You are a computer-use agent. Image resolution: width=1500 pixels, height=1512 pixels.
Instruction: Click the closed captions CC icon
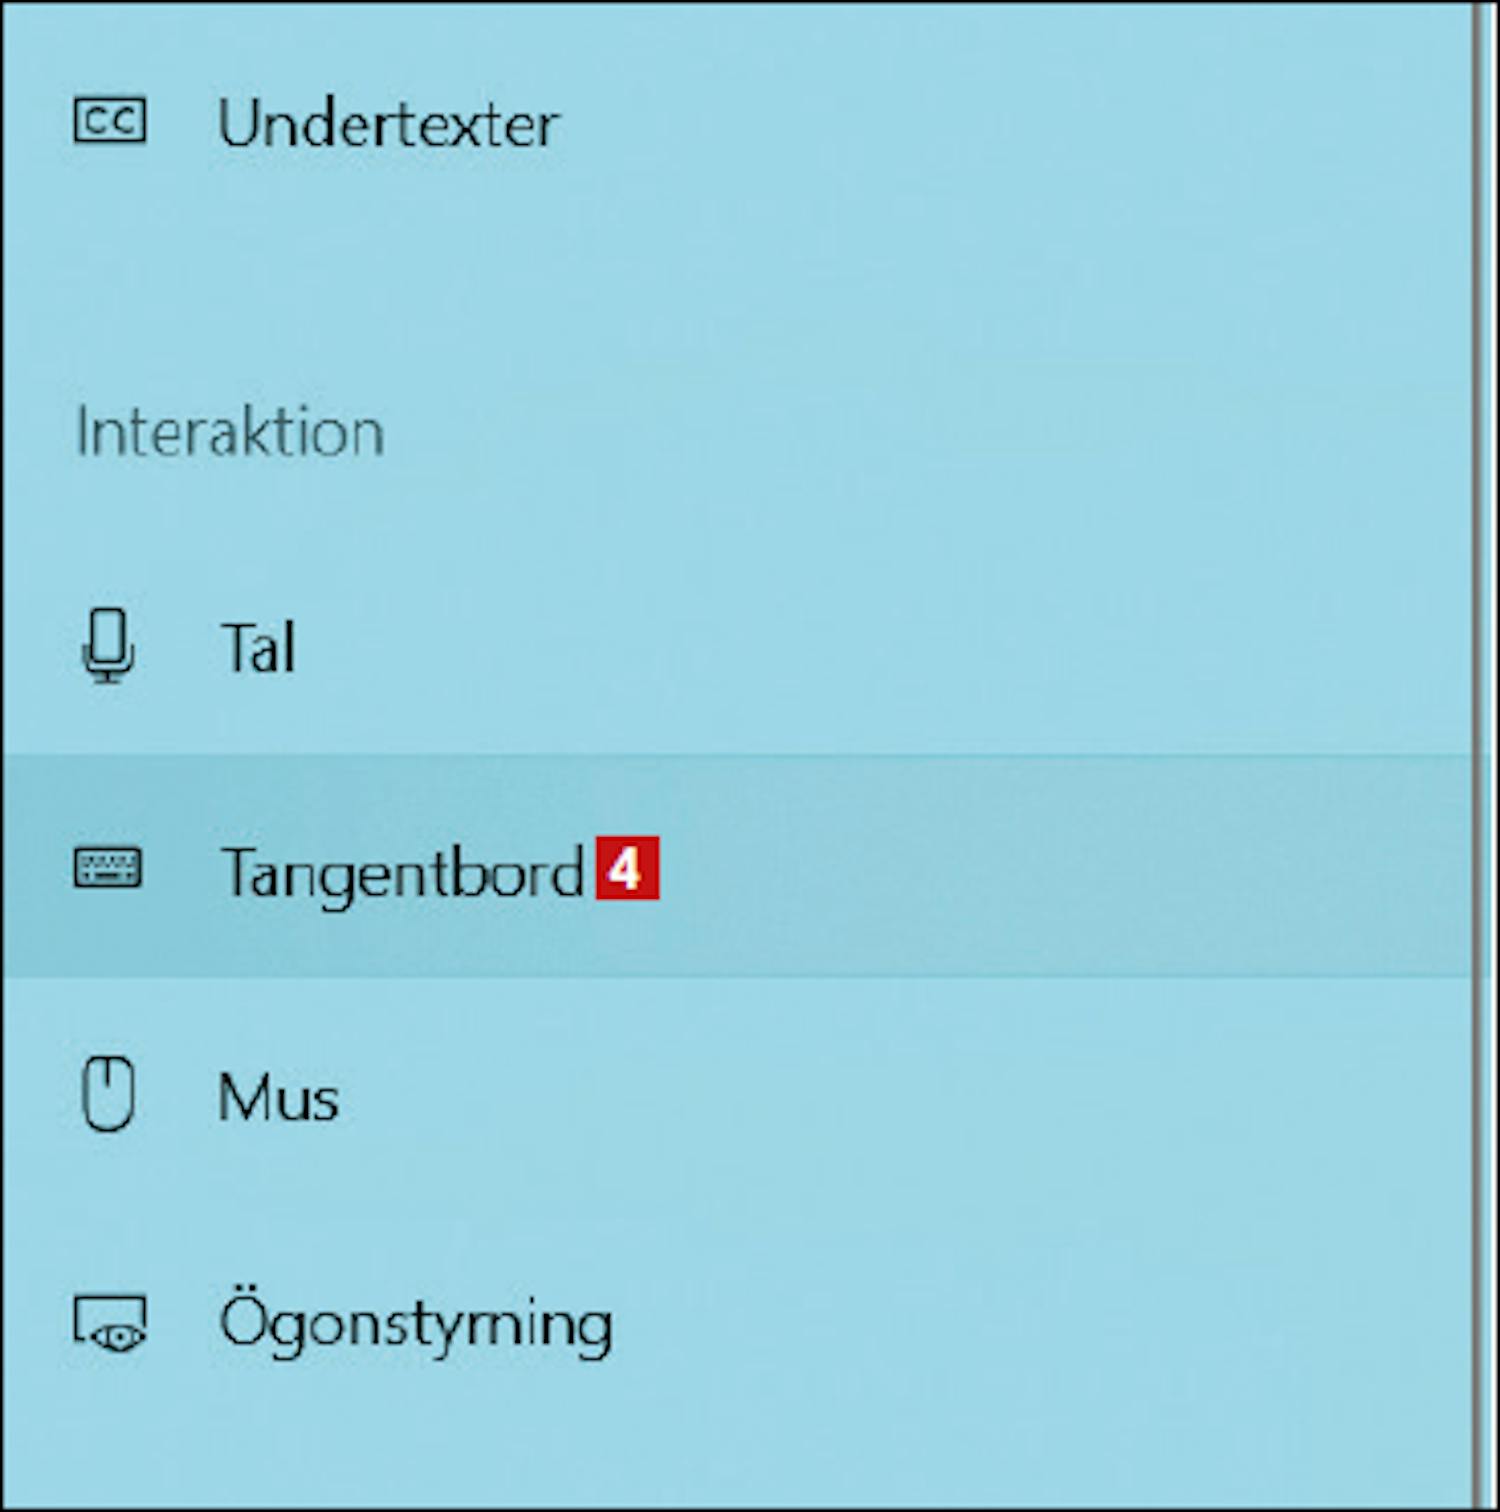coord(110,121)
